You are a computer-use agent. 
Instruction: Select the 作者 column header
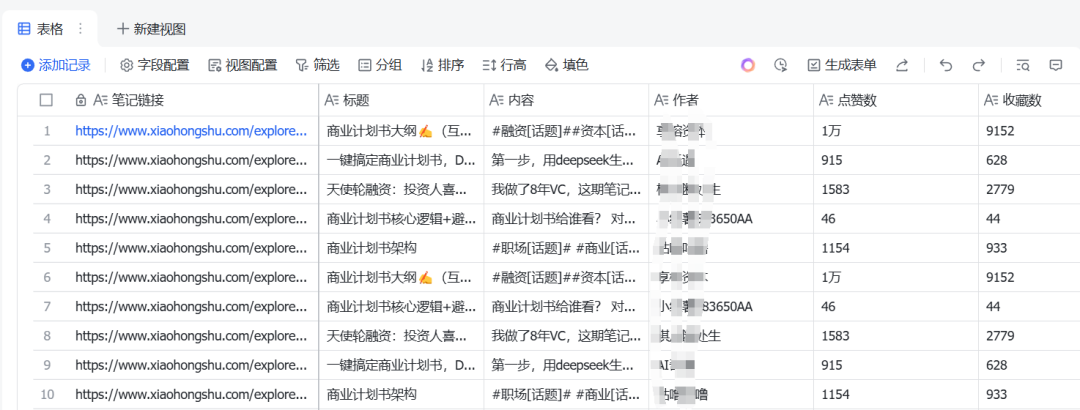point(731,101)
